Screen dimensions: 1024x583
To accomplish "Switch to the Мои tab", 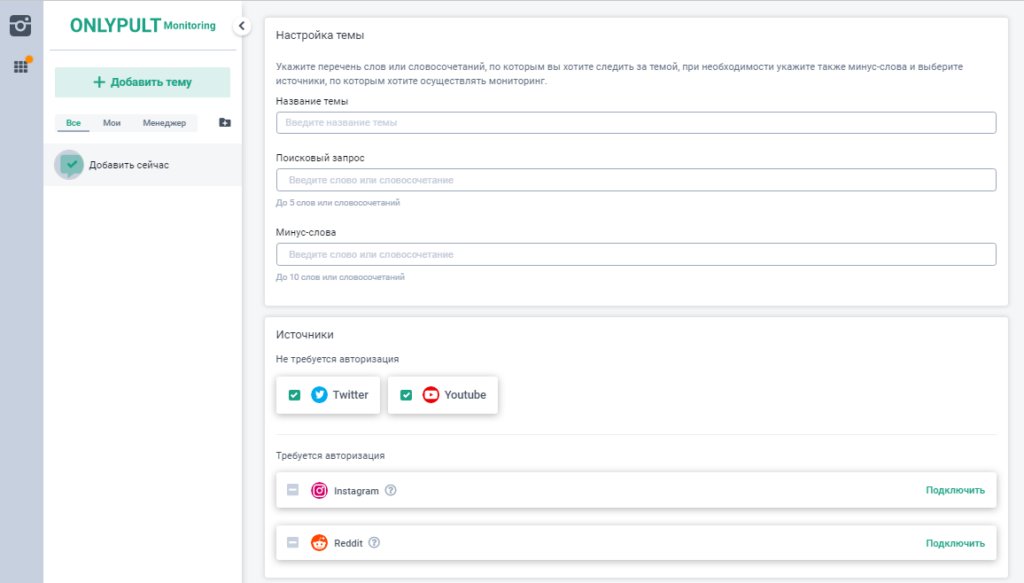I will [112, 123].
